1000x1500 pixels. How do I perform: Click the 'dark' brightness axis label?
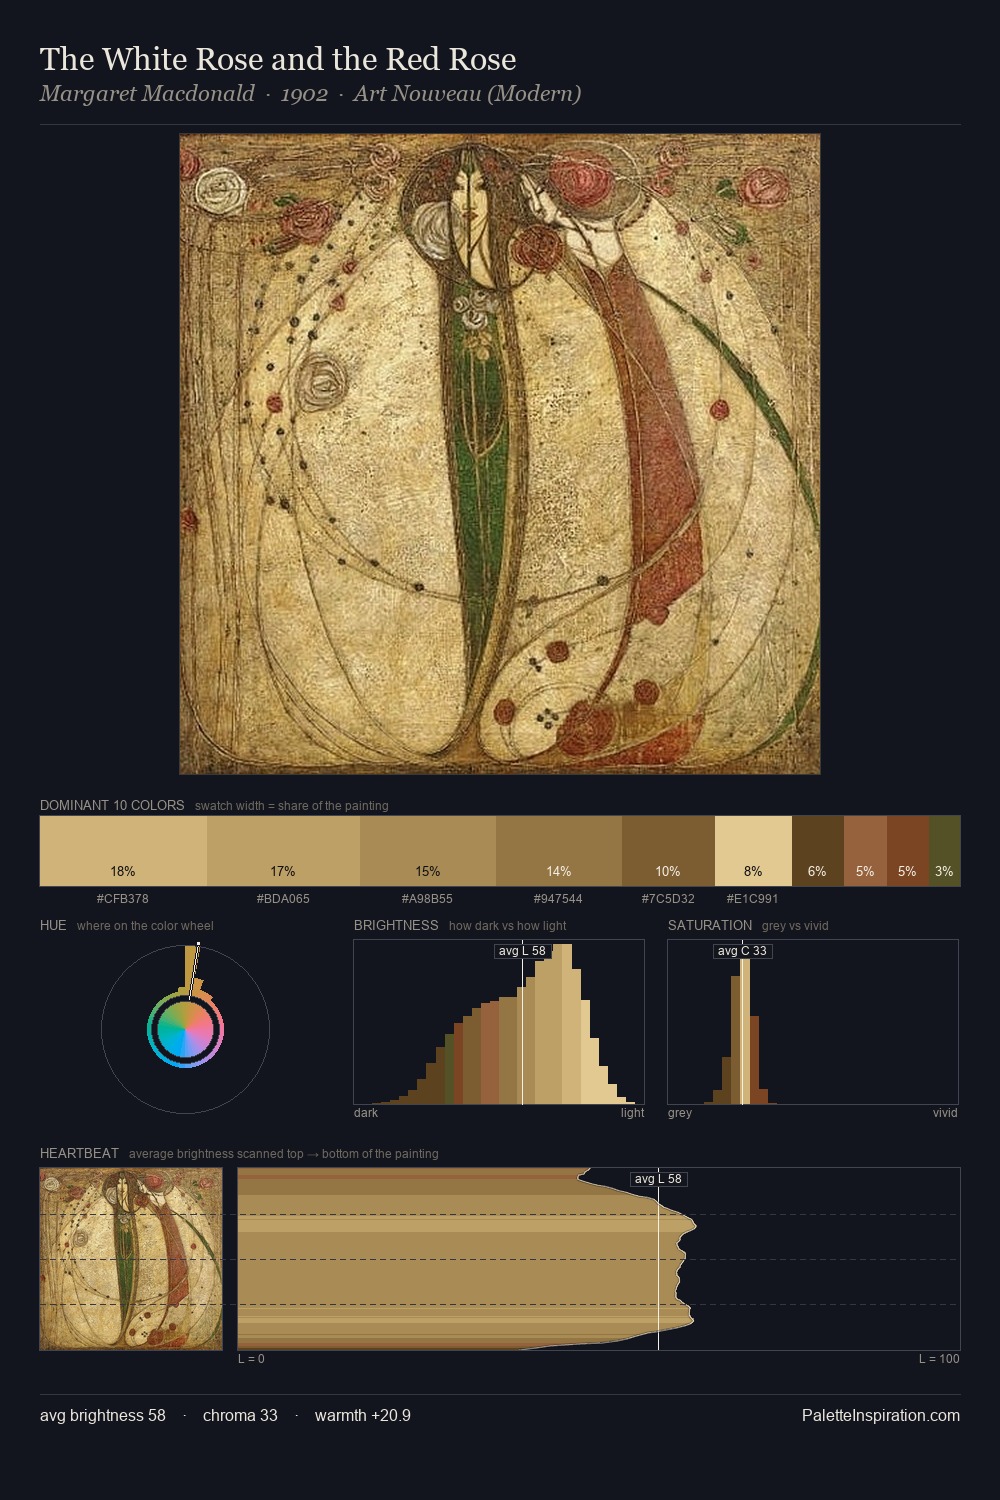click(366, 1112)
